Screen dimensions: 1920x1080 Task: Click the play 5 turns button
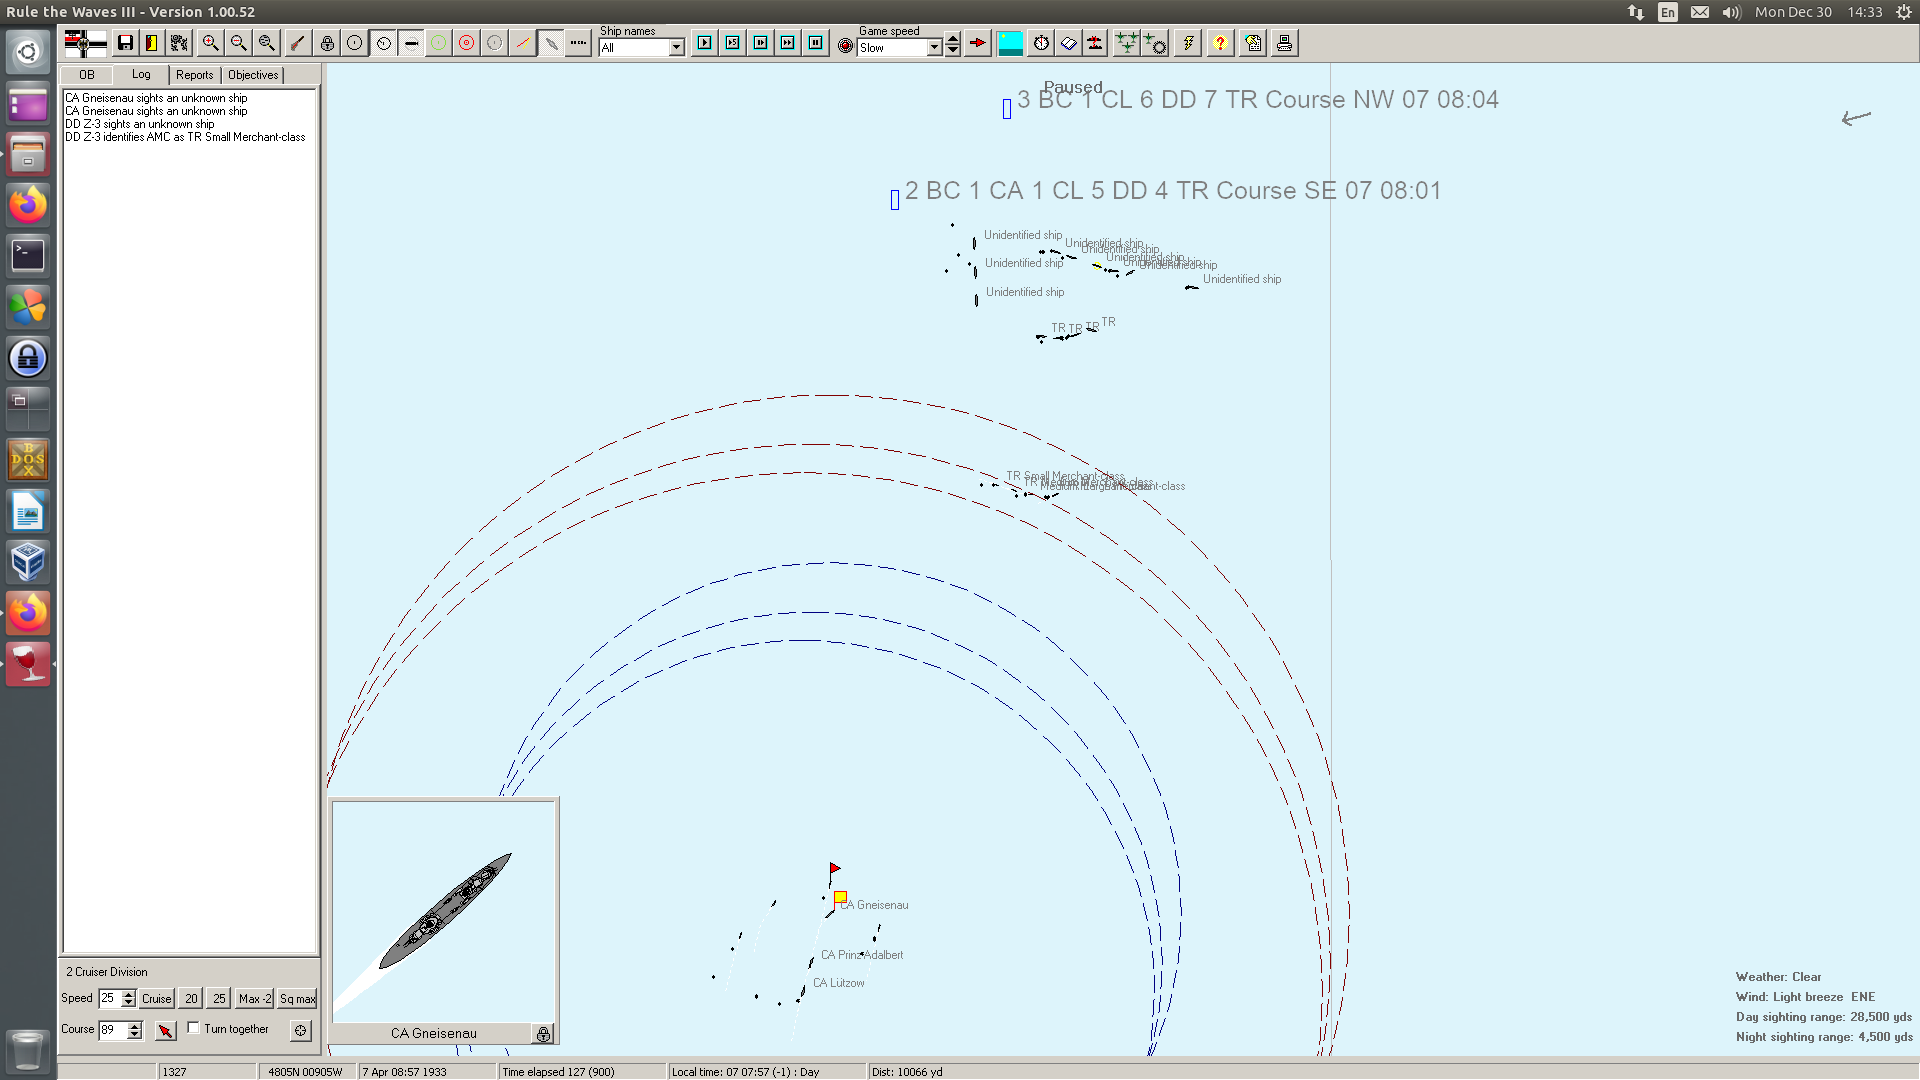pyautogui.click(x=733, y=43)
